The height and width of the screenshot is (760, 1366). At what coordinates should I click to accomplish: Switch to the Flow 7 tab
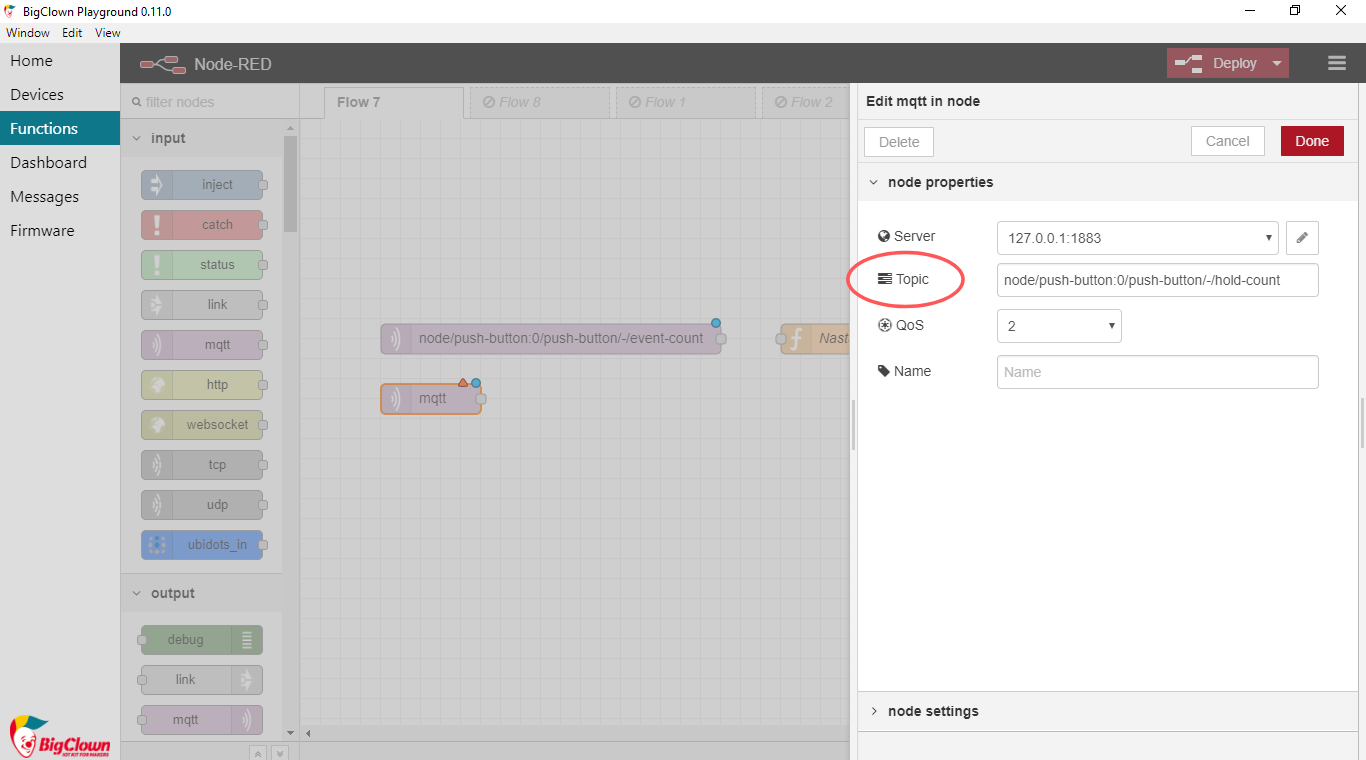pyautogui.click(x=394, y=103)
